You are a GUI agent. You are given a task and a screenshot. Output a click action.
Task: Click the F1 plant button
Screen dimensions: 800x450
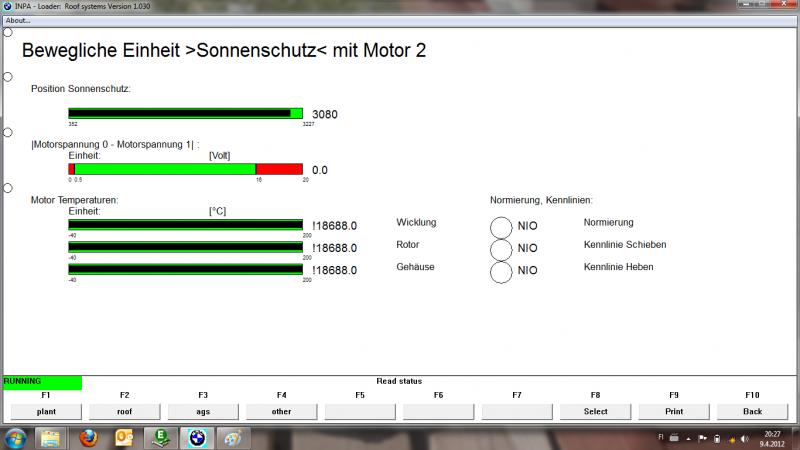[46, 411]
